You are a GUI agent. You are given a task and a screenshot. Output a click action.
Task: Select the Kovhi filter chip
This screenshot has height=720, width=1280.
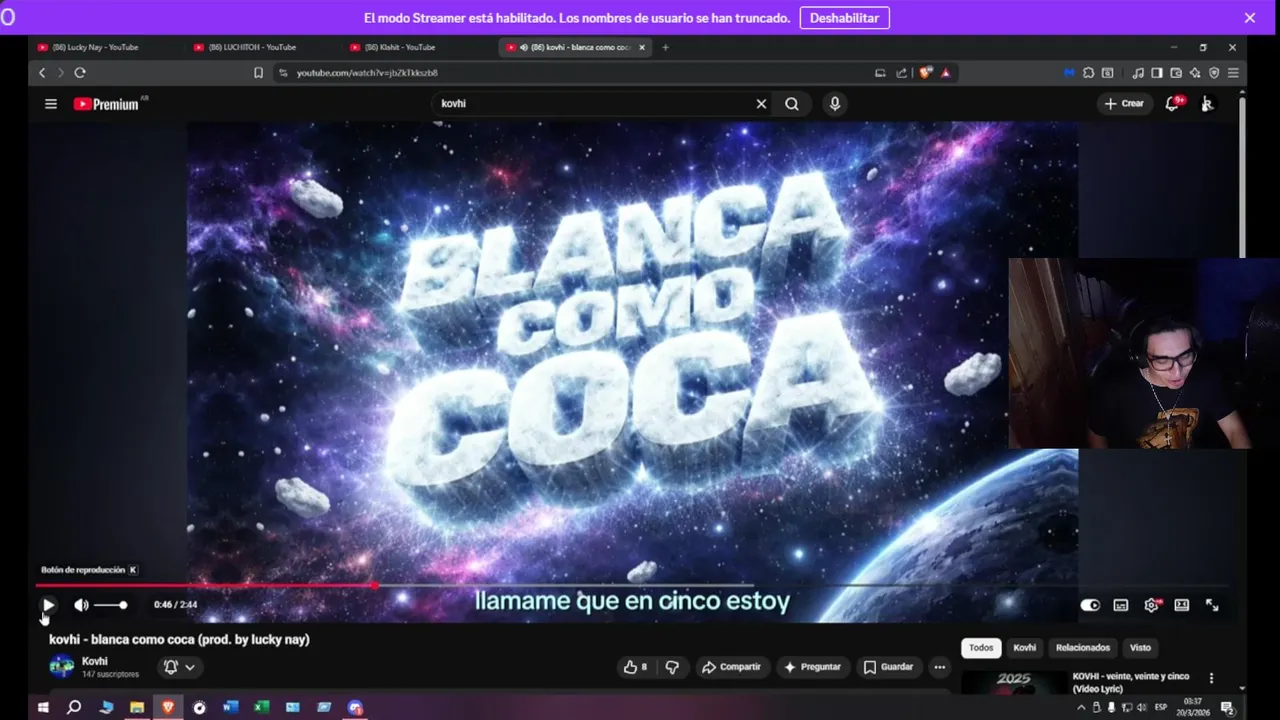pyautogui.click(x=1025, y=648)
